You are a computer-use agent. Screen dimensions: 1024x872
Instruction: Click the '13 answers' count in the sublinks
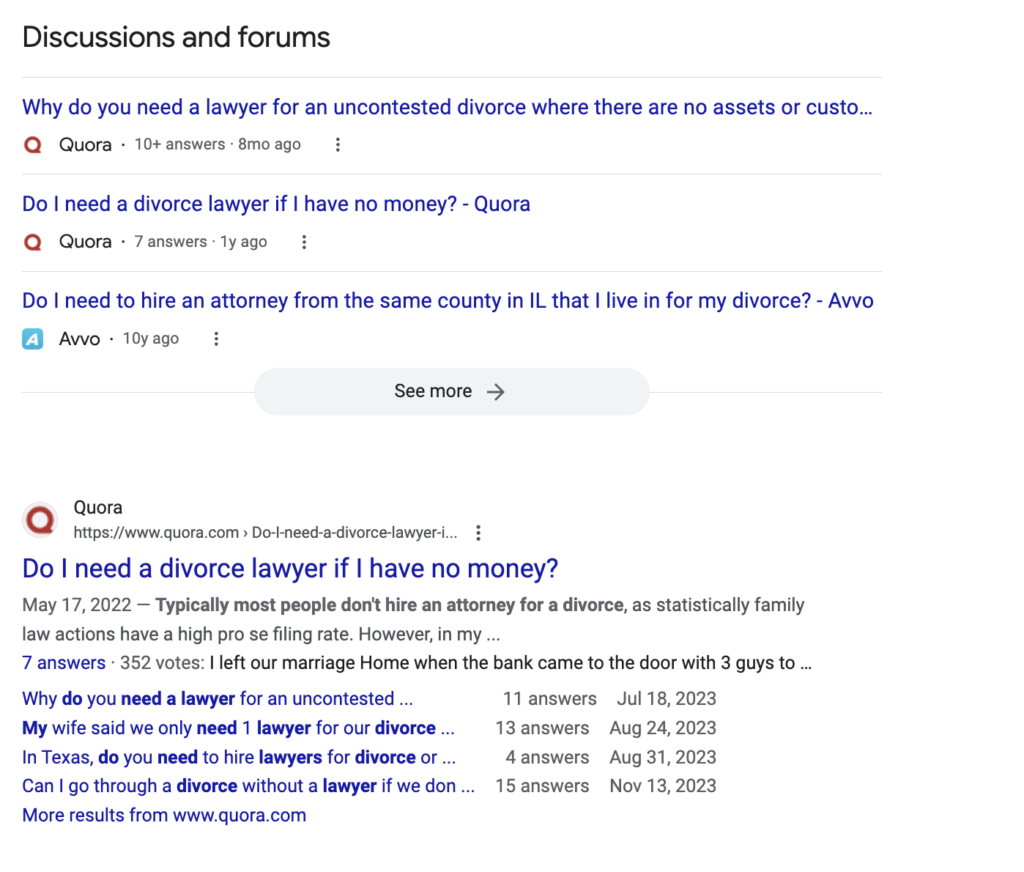tap(542, 728)
